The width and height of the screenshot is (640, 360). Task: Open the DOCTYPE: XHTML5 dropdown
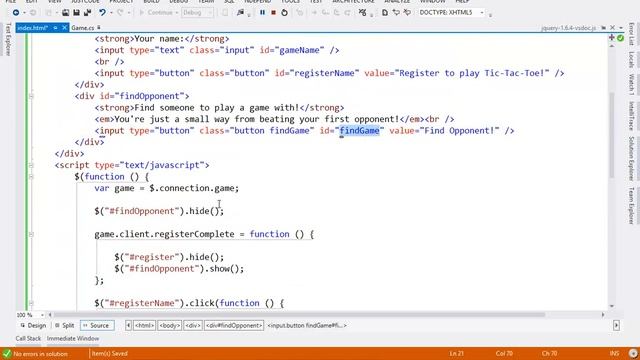(451, 13)
